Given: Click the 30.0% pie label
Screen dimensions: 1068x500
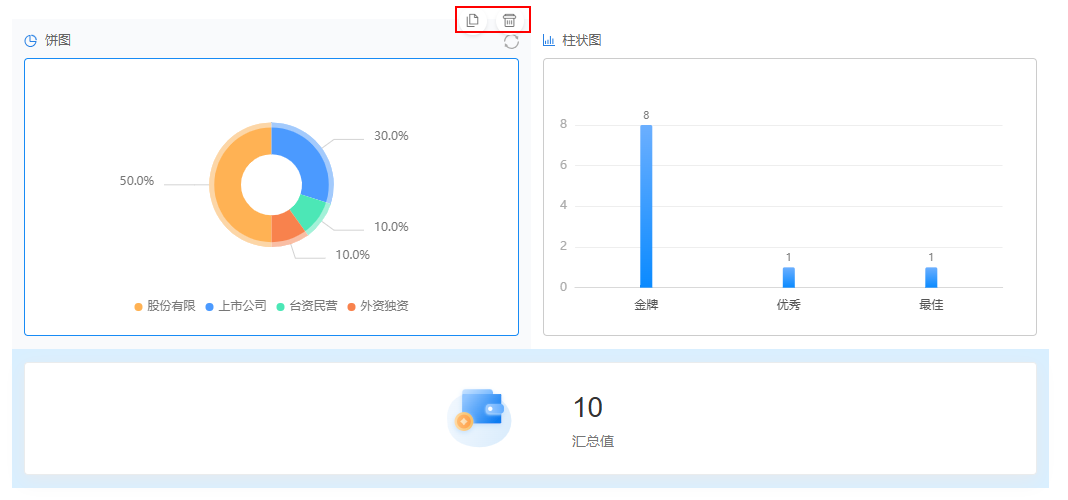Looking at the screenshot, I should 391,136.
